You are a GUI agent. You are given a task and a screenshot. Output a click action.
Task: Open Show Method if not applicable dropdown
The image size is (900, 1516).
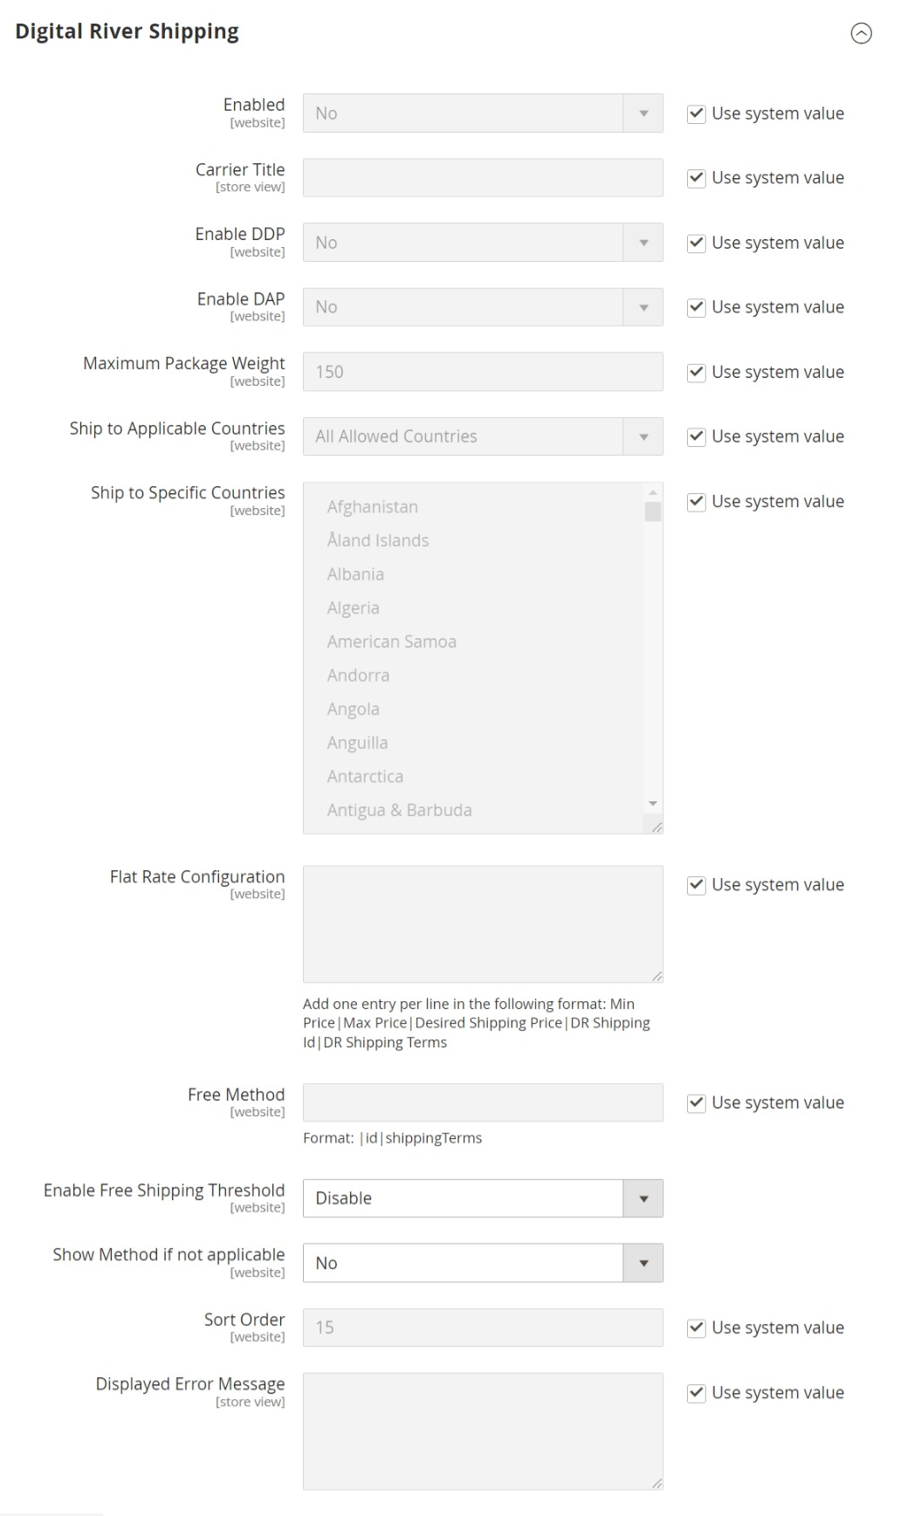[x=482, y=1263]
